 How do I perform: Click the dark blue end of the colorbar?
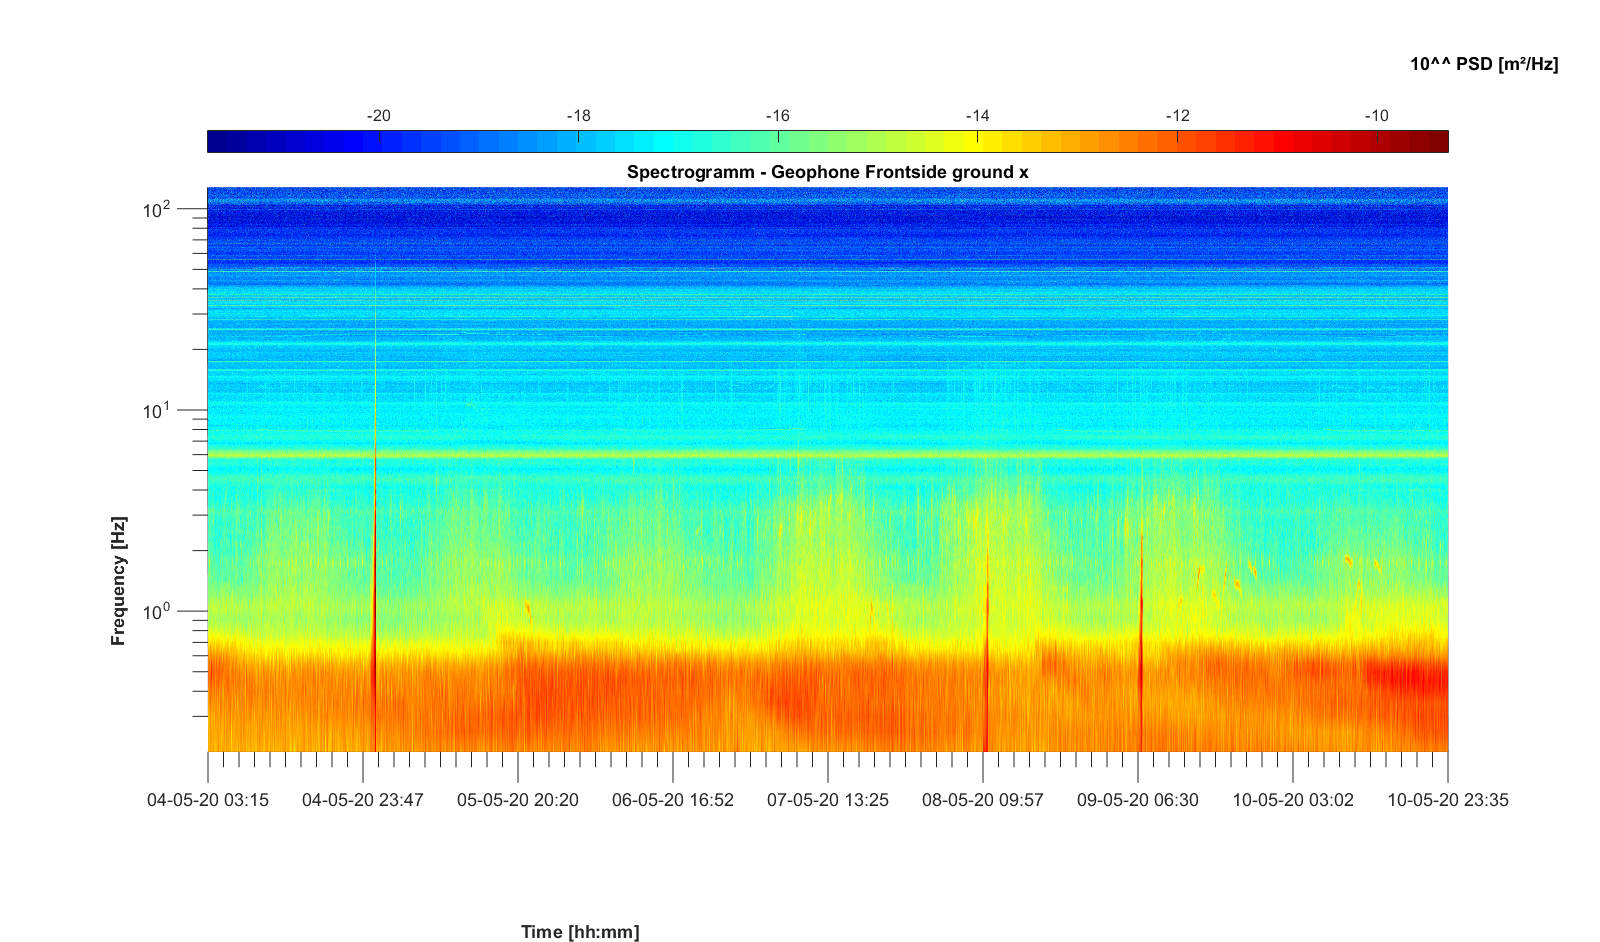tap(219, 142)
